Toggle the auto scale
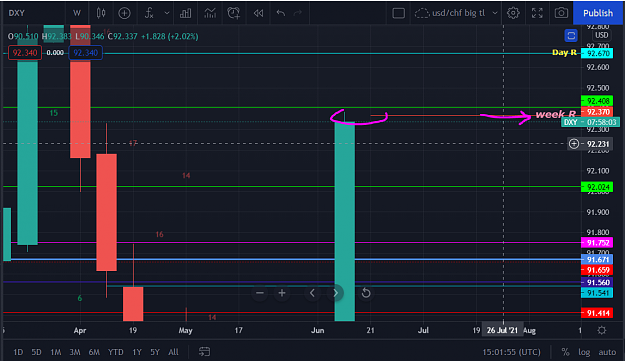Screen dimensions: 625x361 (x=607, y=352)
